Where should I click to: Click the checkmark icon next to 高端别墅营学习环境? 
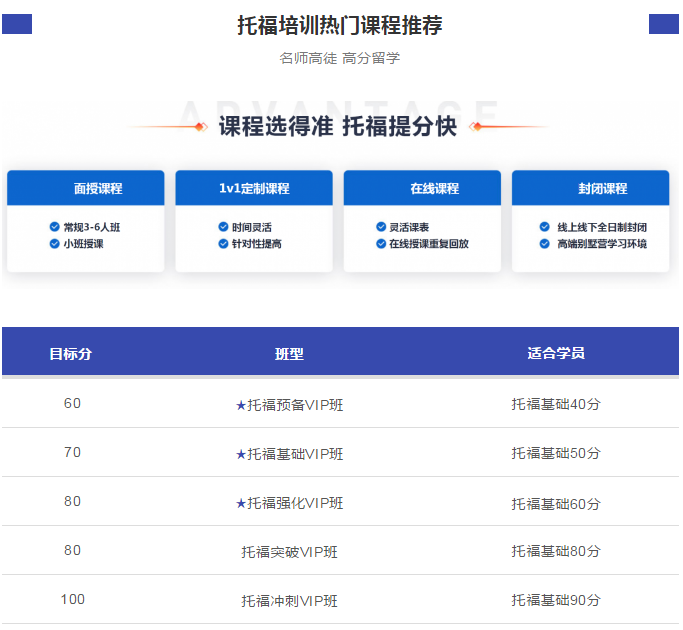[x=544, y=243]
